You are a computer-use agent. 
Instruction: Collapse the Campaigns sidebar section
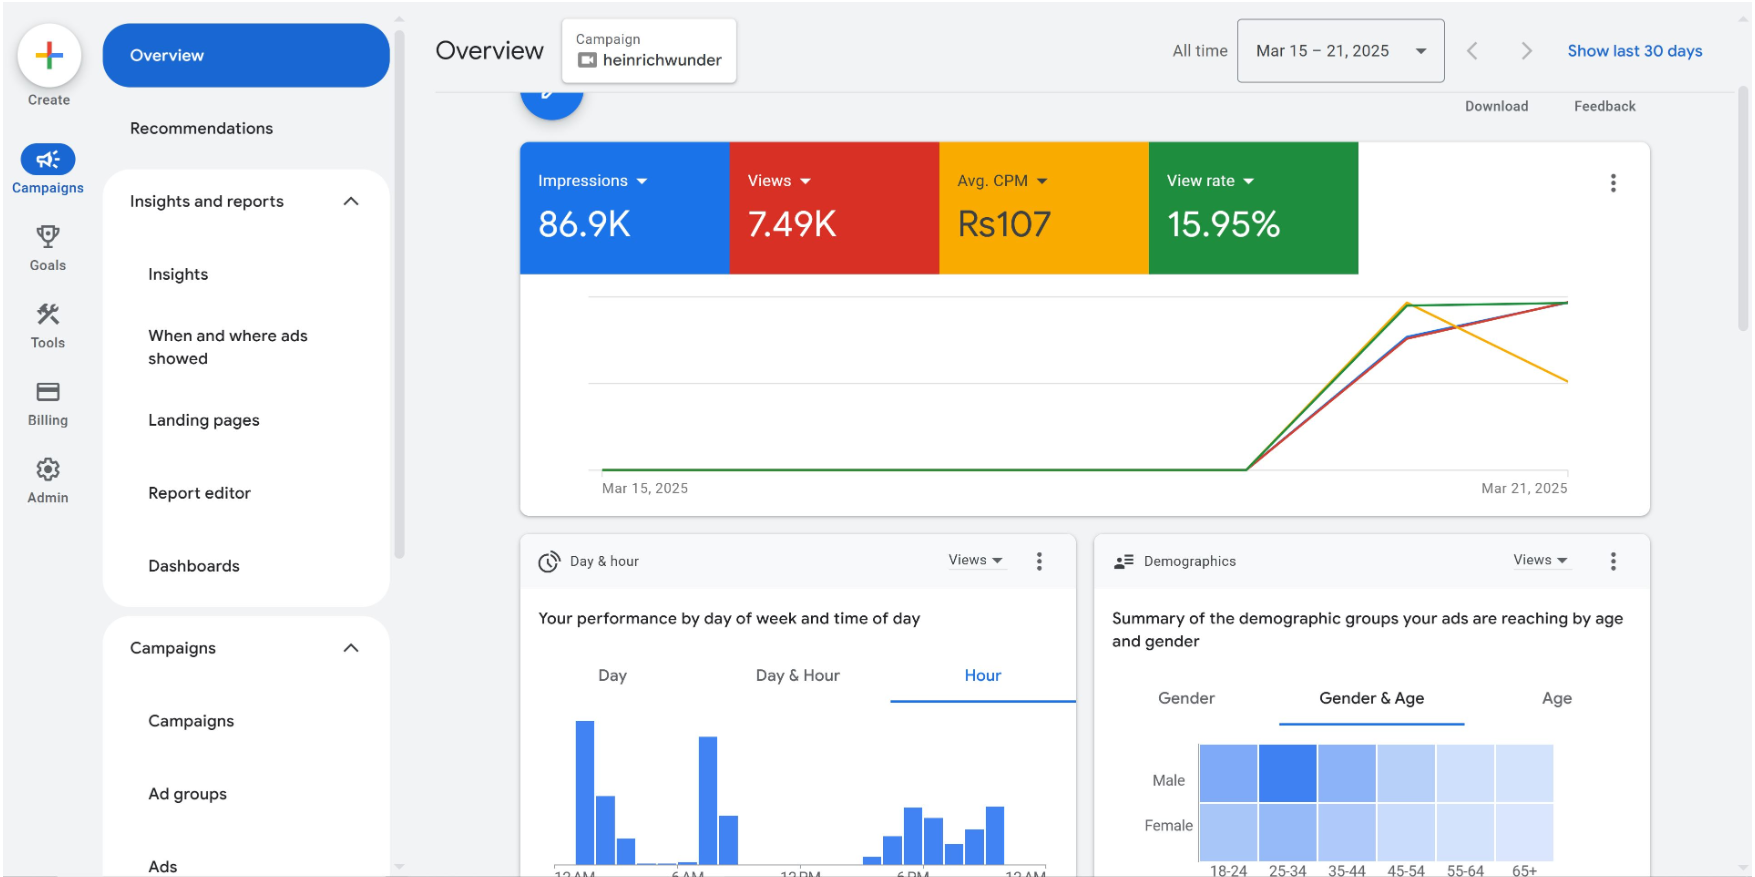pos(351,648)
